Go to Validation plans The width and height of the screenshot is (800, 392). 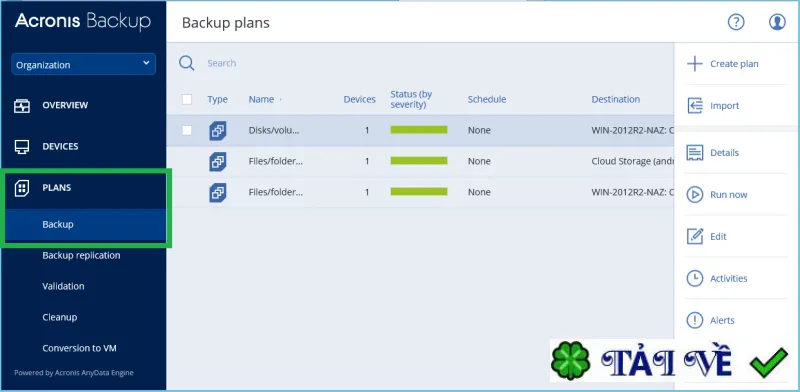tap(63, 286)
